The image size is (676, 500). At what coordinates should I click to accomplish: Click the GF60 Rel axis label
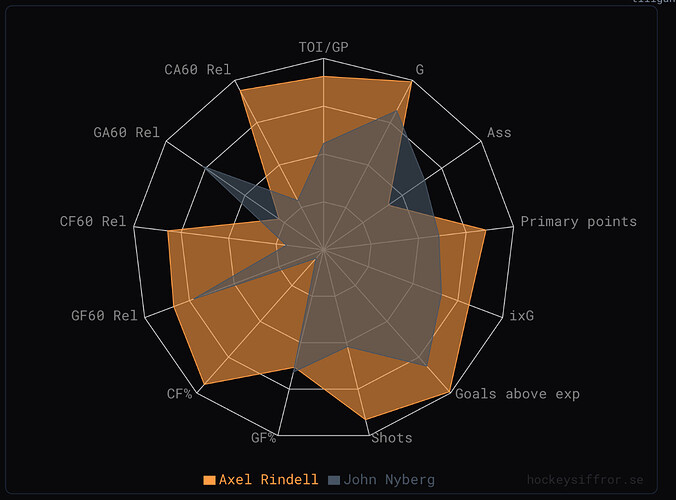point(104,316)
